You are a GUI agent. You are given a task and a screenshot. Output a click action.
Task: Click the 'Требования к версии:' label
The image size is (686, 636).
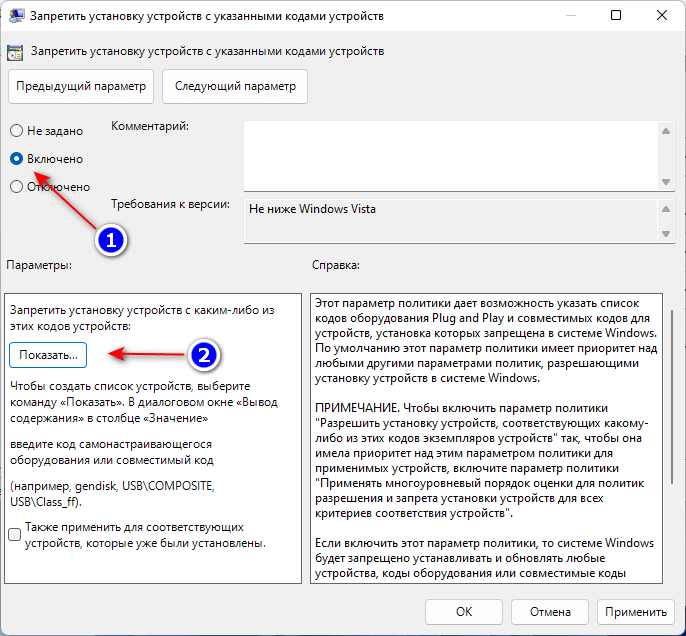[x=170, y=204]
